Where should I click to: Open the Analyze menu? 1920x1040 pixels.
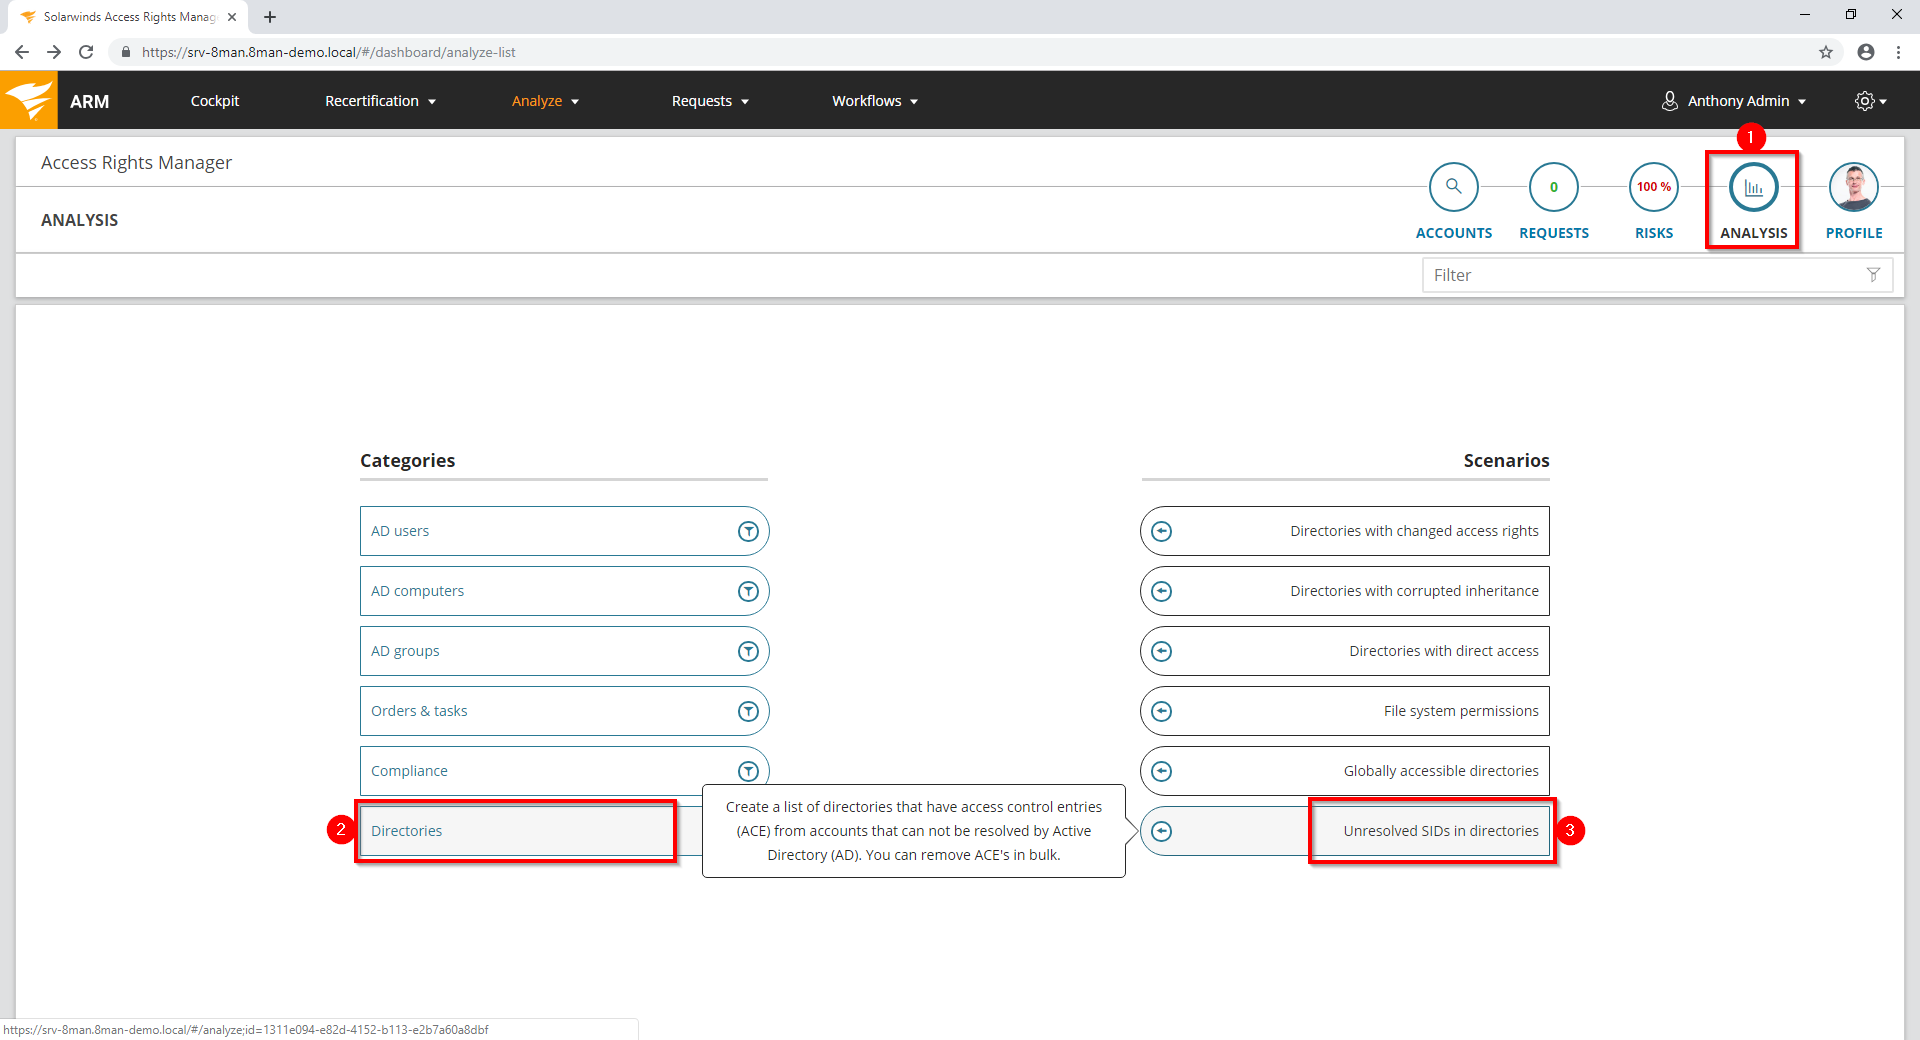tap(545, 101)
